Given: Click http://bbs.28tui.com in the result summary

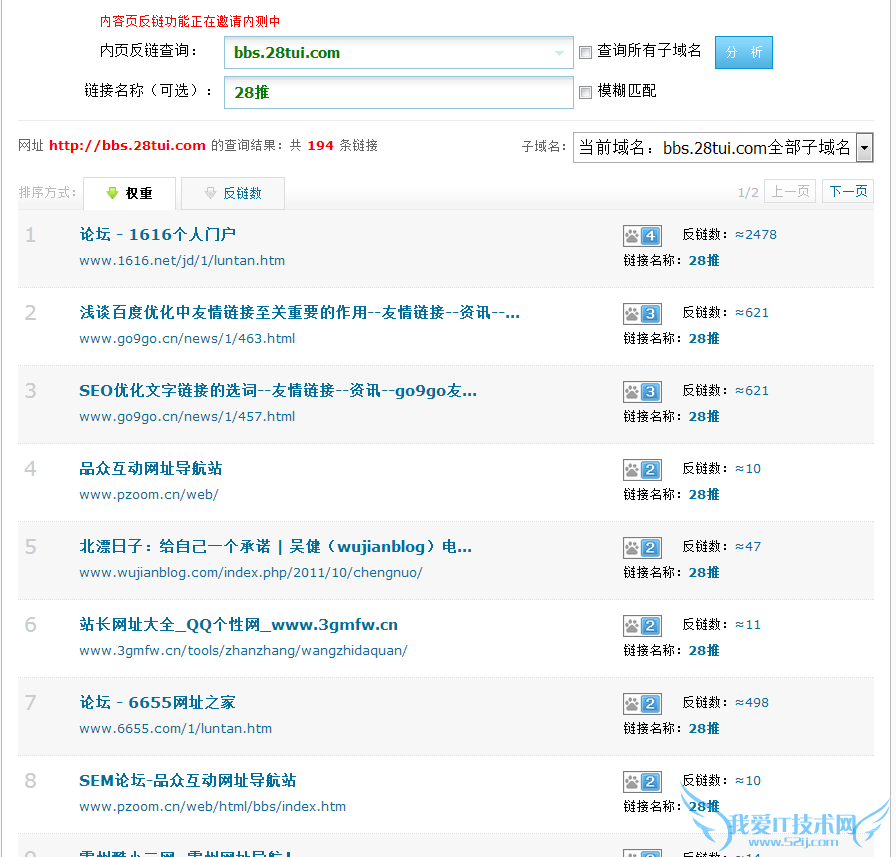Looking at the screenshot, I should click(127, 146).
